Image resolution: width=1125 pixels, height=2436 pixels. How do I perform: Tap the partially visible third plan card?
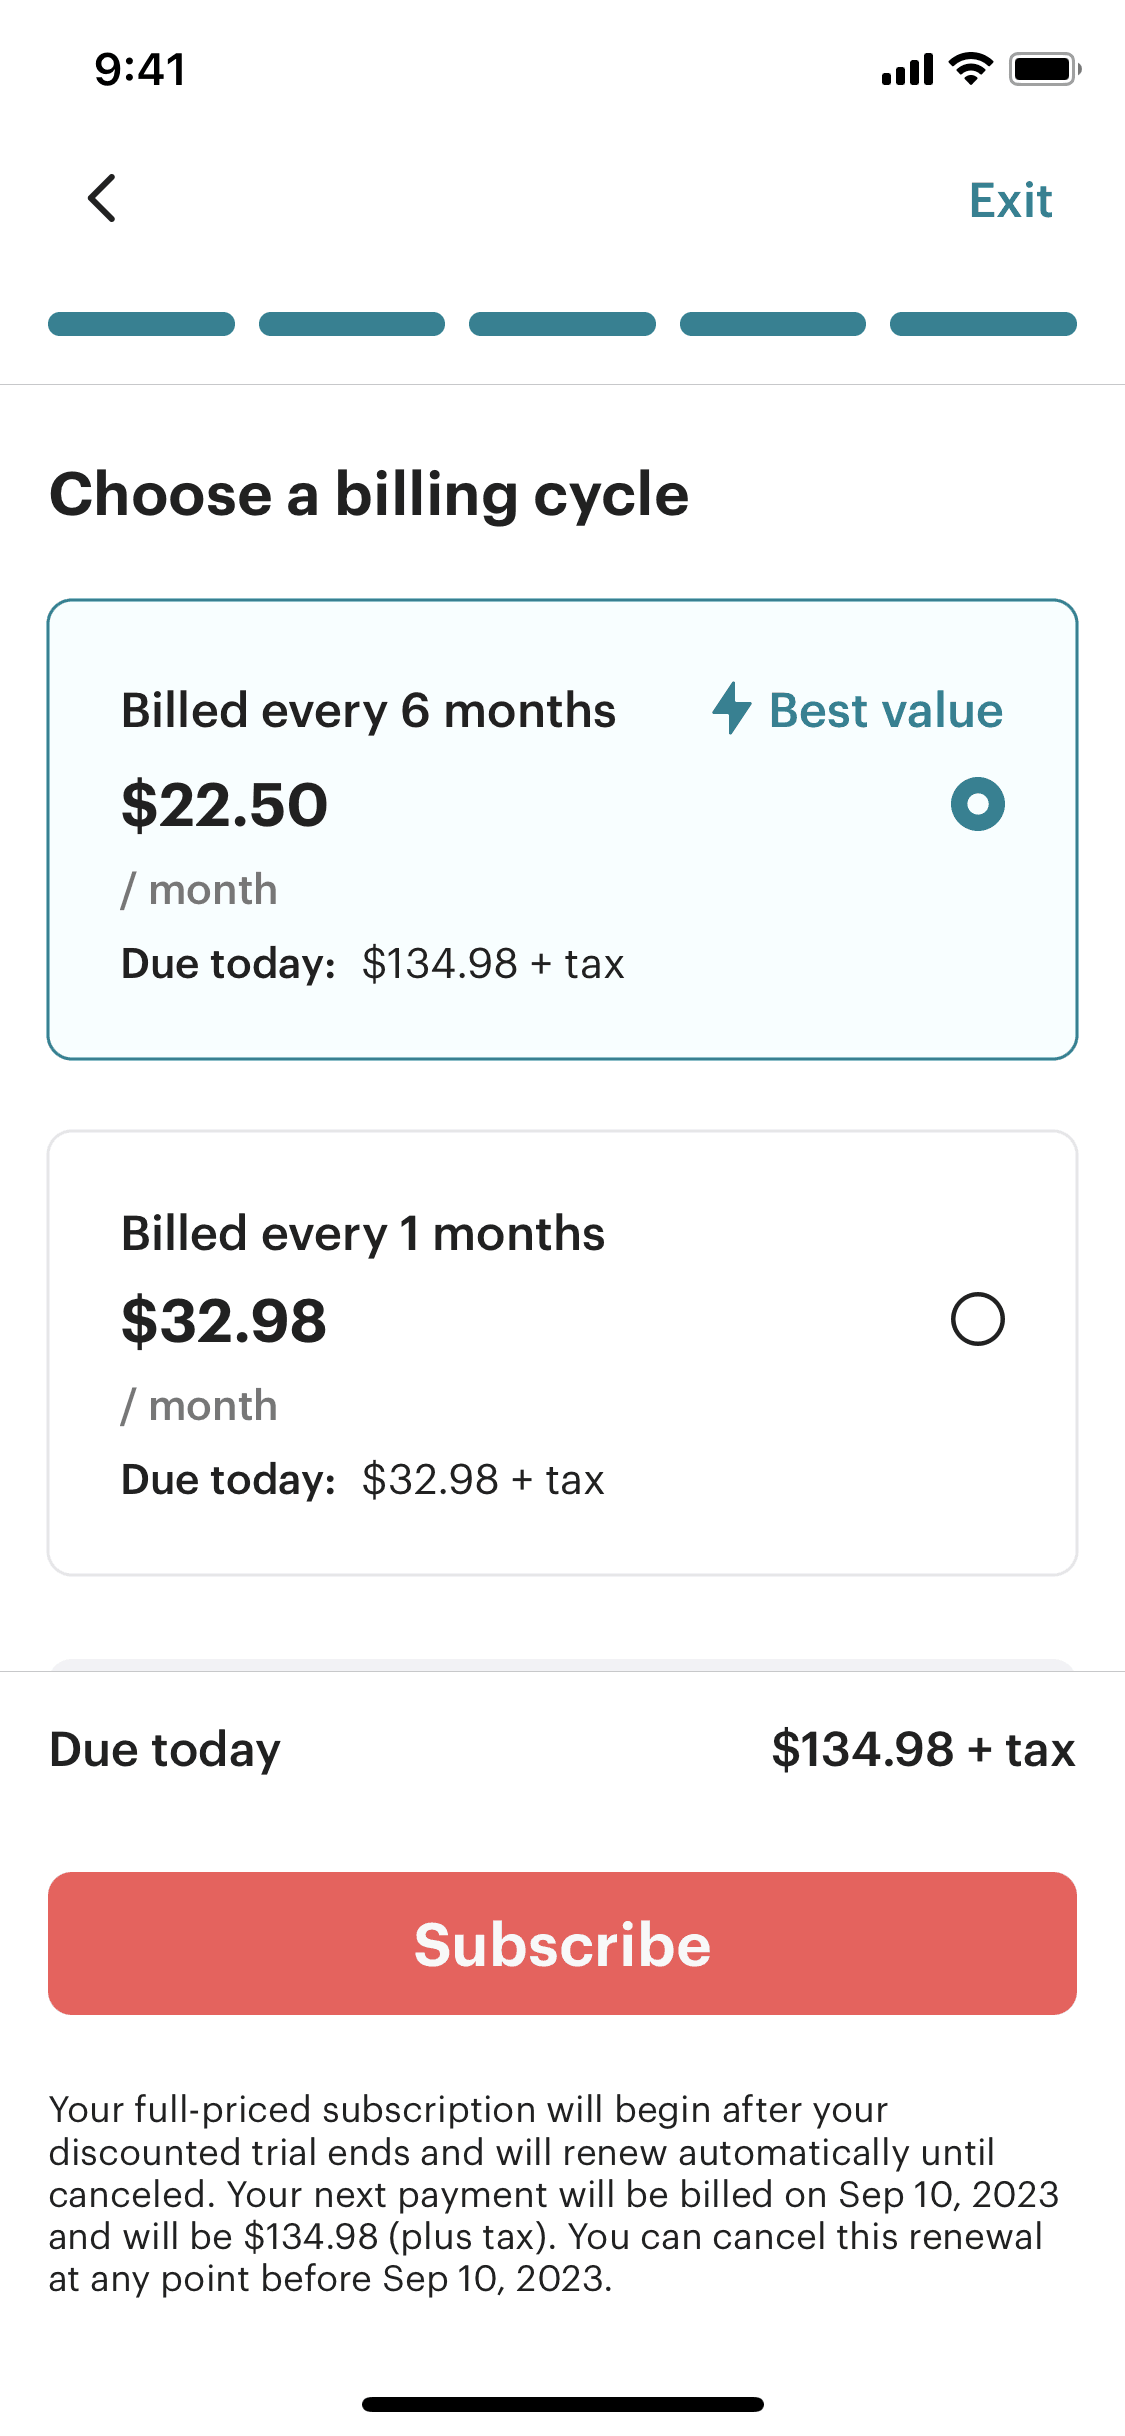click(562, 1664)
